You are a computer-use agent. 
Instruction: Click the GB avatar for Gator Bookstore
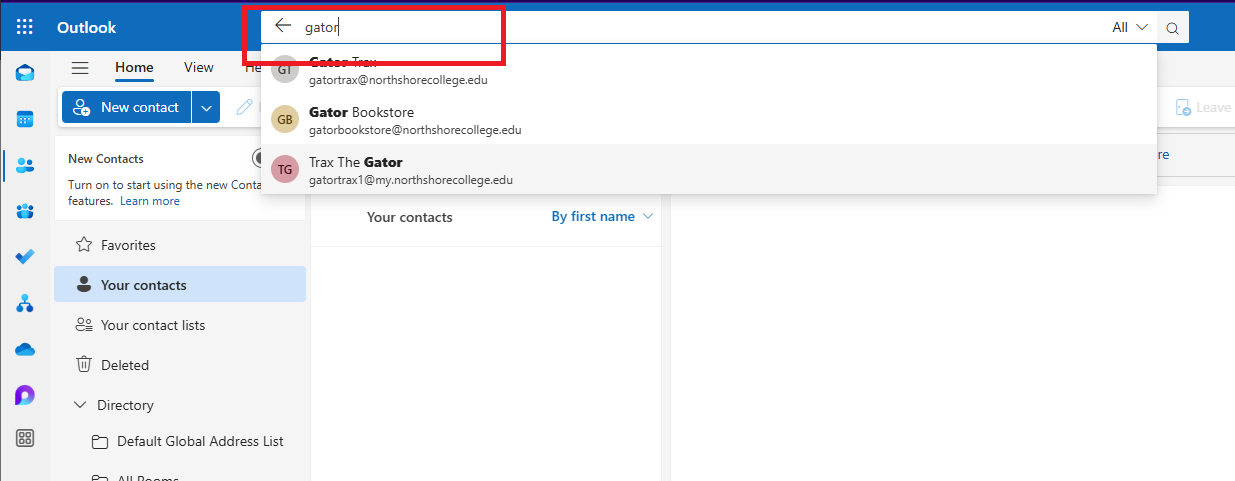tap(285, 120)
